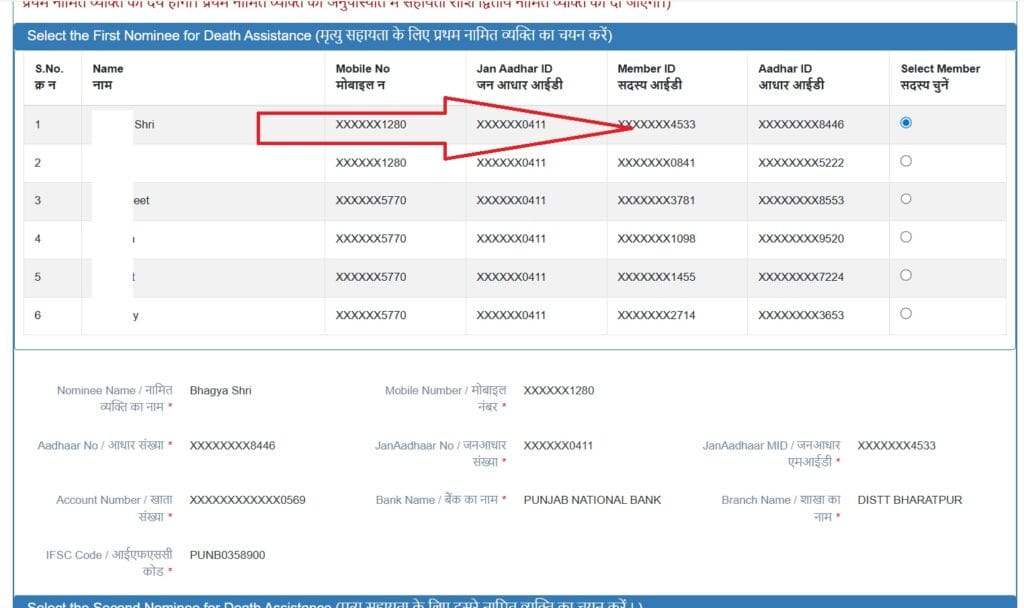Click the Account Number field ending 0569

[x=247, y=500]
